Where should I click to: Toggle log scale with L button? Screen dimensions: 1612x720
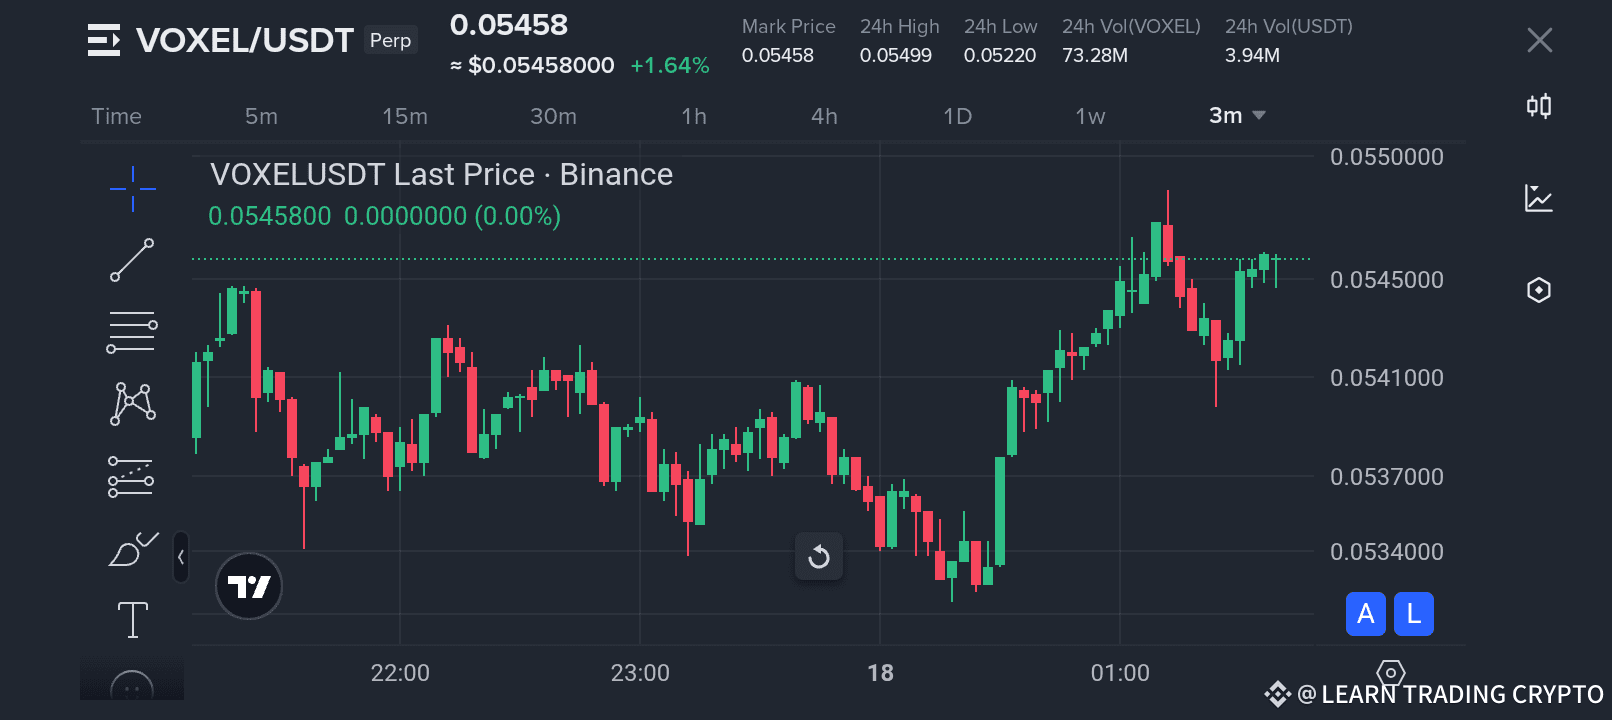point(1414,614)
